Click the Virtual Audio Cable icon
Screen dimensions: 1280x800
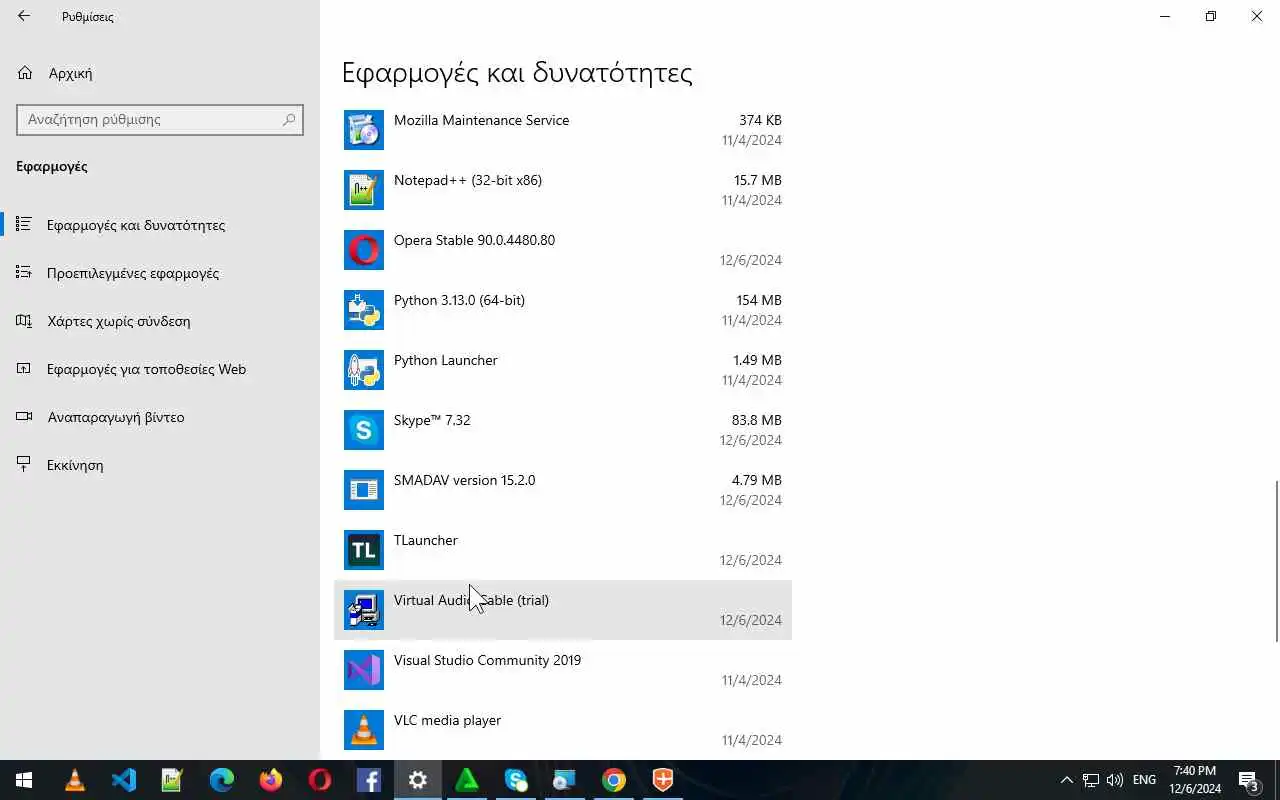[364, 610]
